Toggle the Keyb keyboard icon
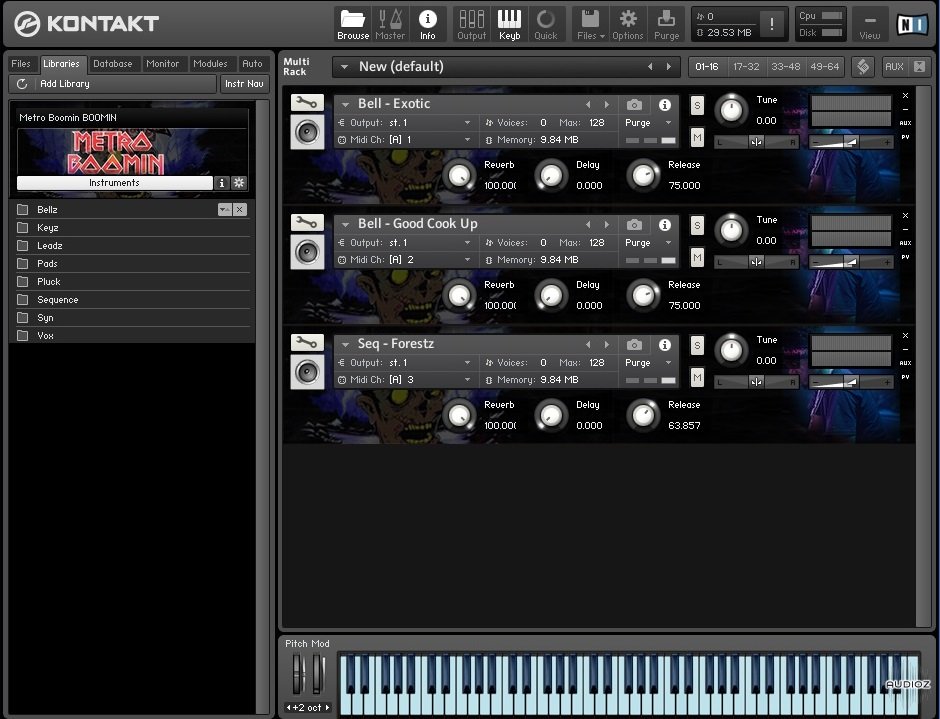This screenshot has width=940, height=719. point(509,24)
